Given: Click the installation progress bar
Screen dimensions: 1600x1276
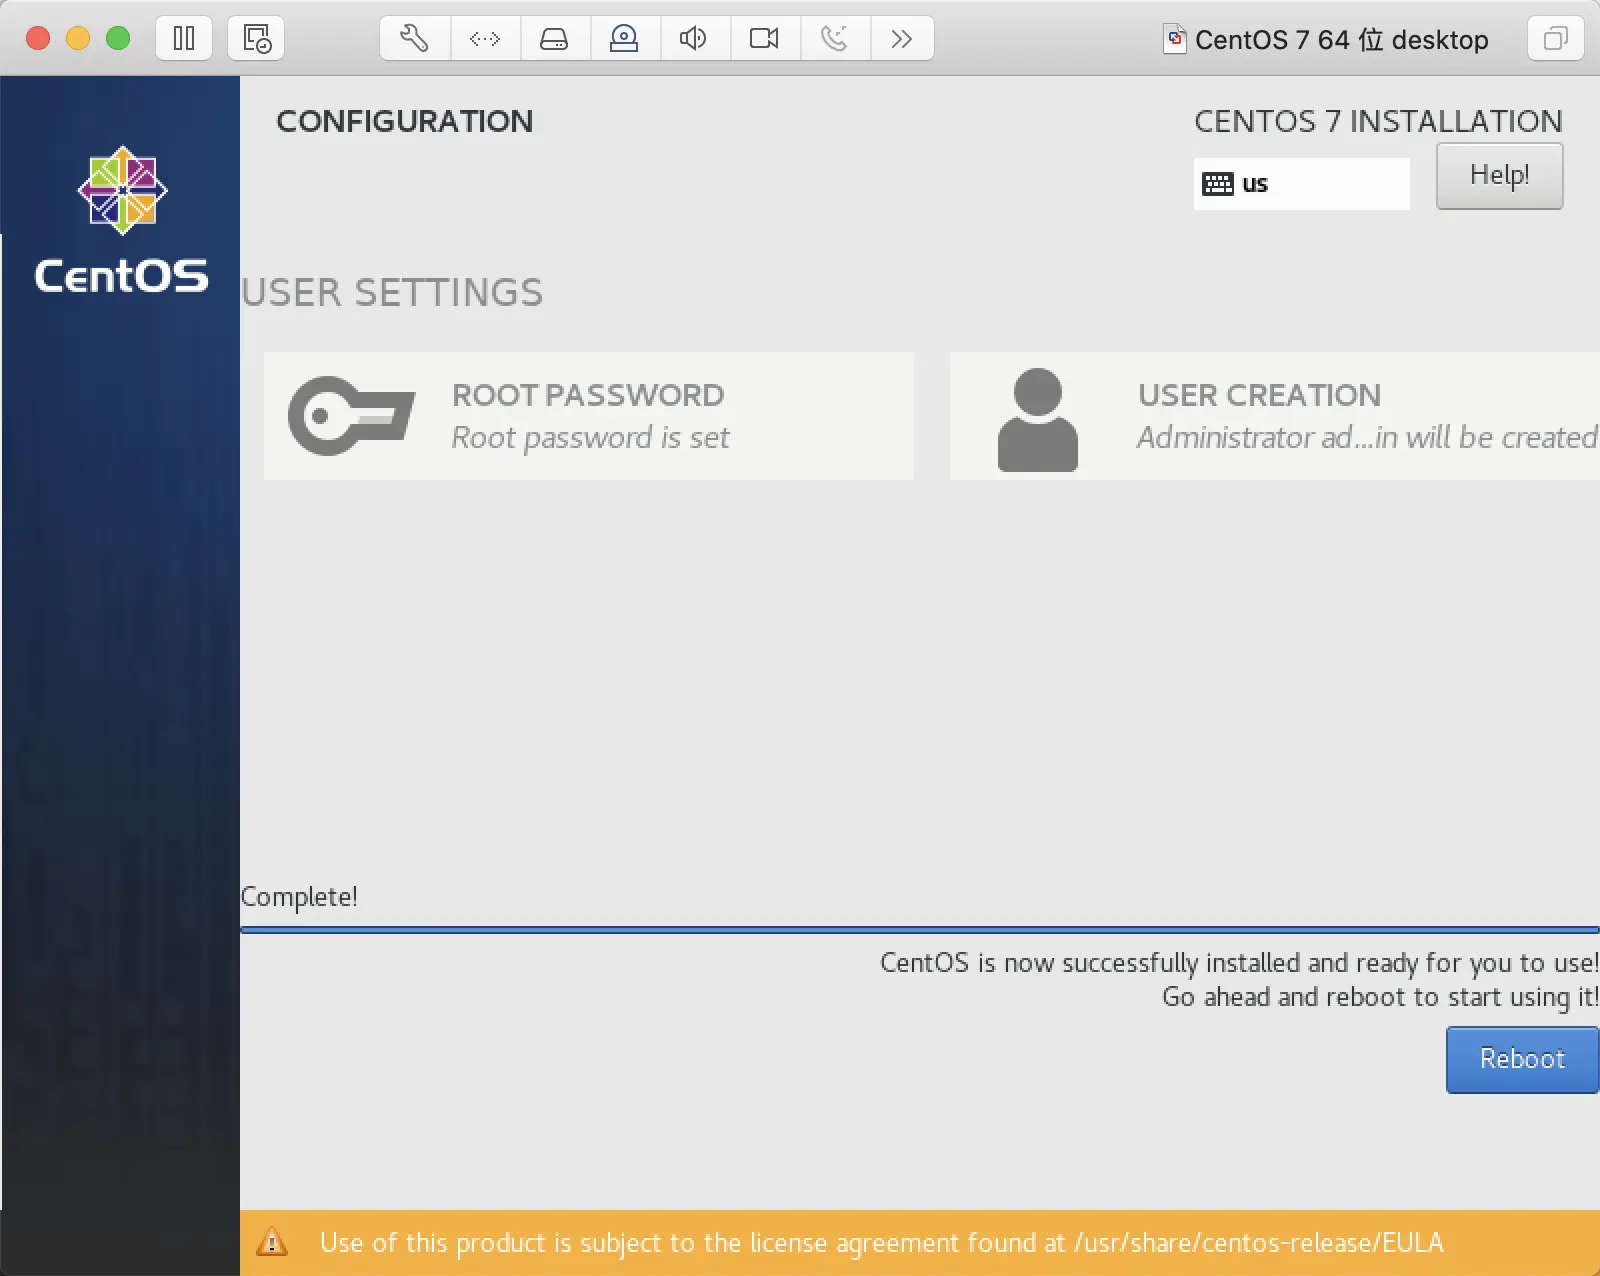Looking at the screenshot, I should (x=920, y=930).
